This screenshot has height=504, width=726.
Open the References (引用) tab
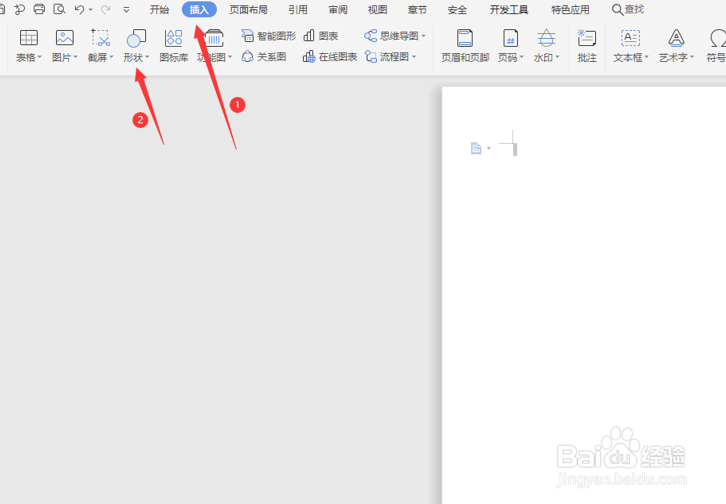(x=298, y=9)
